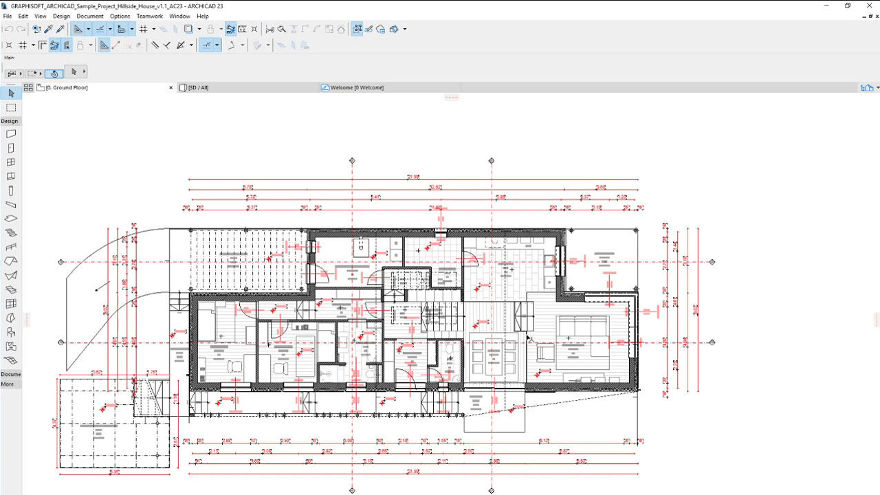The width and height of the screenshot is (880, 495).
Task: Click the Redo arrow icon
Action: pos(20,30)
